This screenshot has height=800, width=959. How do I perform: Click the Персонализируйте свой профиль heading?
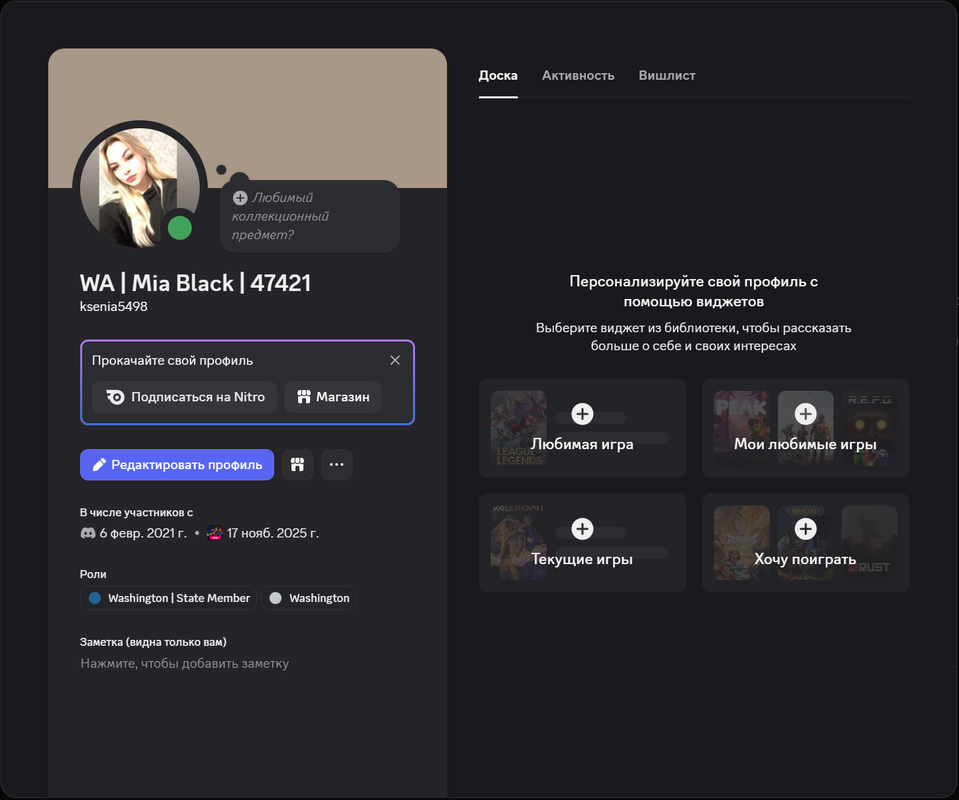(694, 291)
